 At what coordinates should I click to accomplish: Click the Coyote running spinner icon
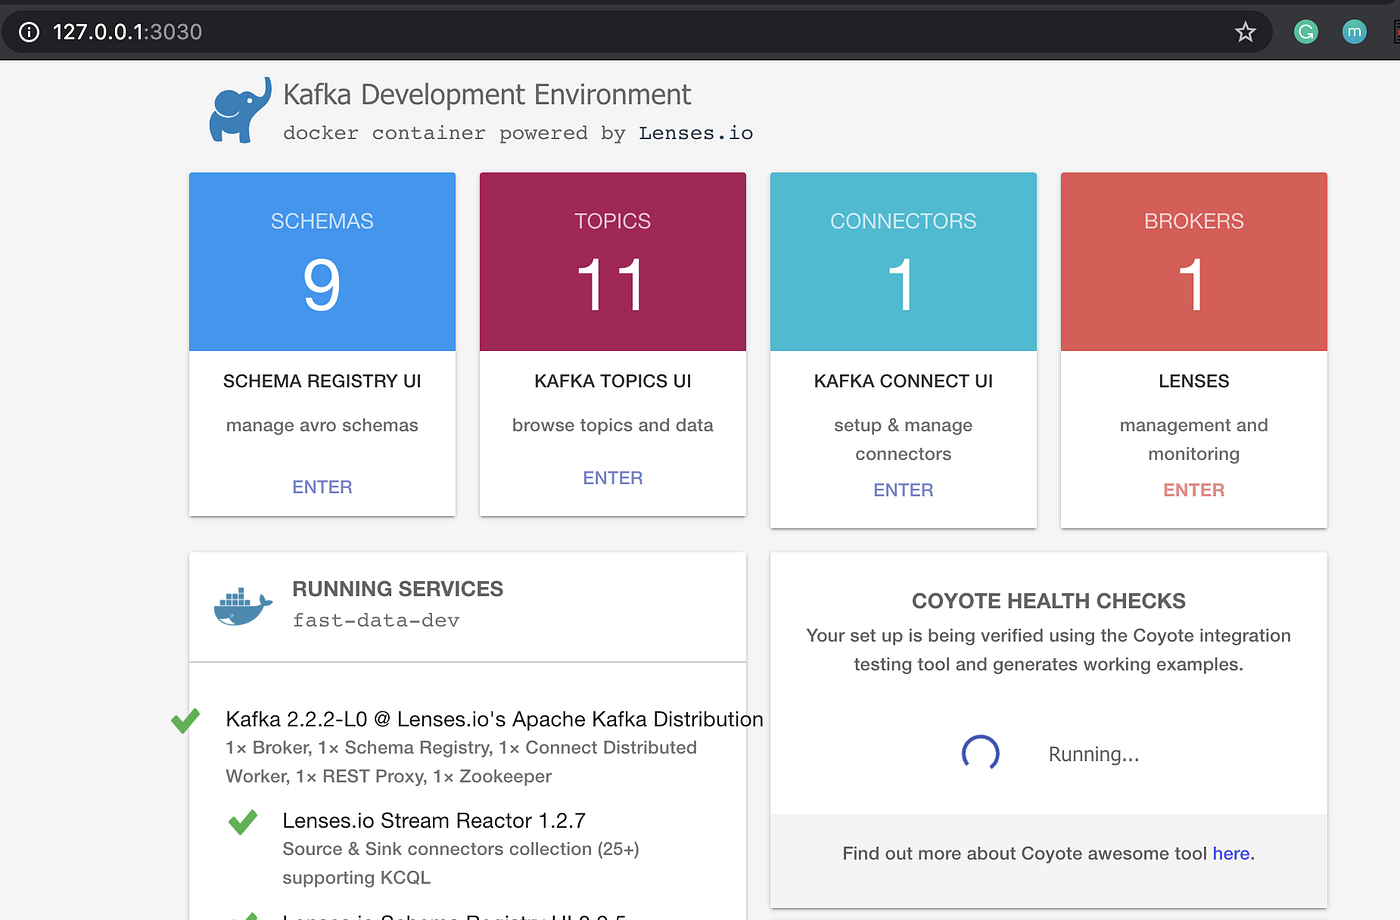point(980,753)
